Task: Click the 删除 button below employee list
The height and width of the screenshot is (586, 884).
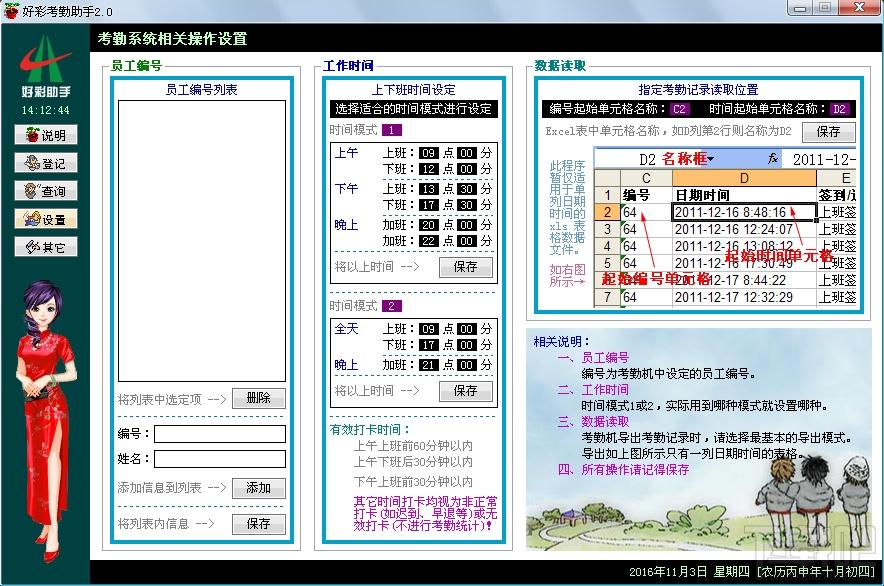Action: (258, 398)
